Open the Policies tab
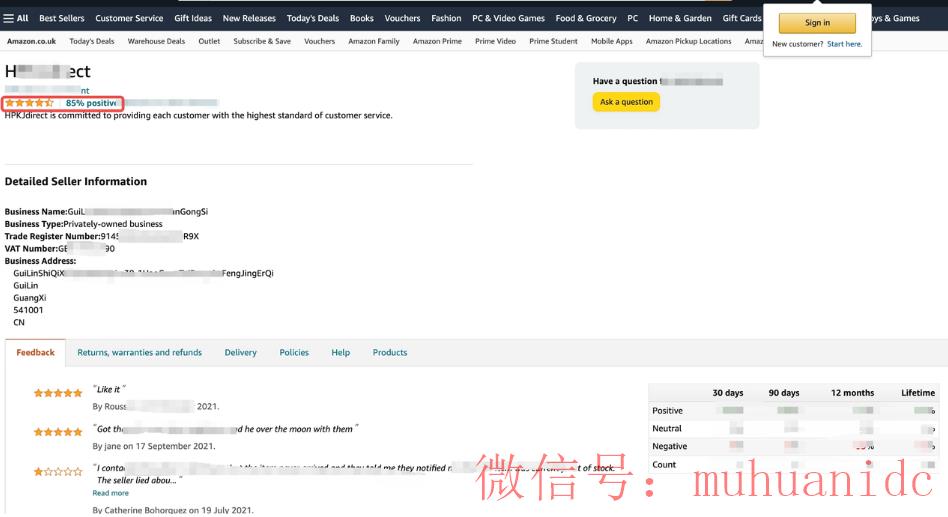This screenshot has height=517, width=948. (294, 353)
